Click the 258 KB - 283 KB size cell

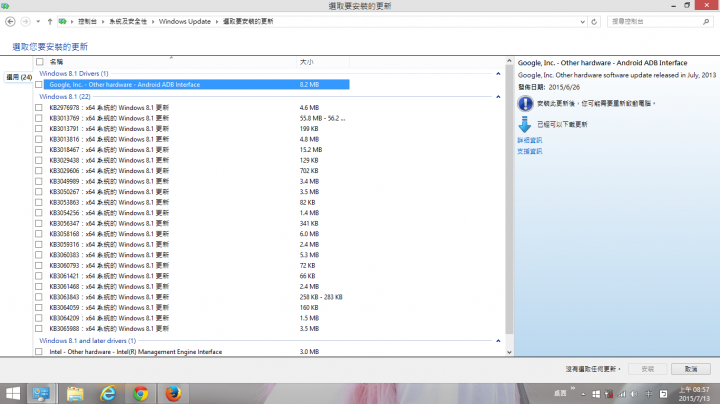321,297
